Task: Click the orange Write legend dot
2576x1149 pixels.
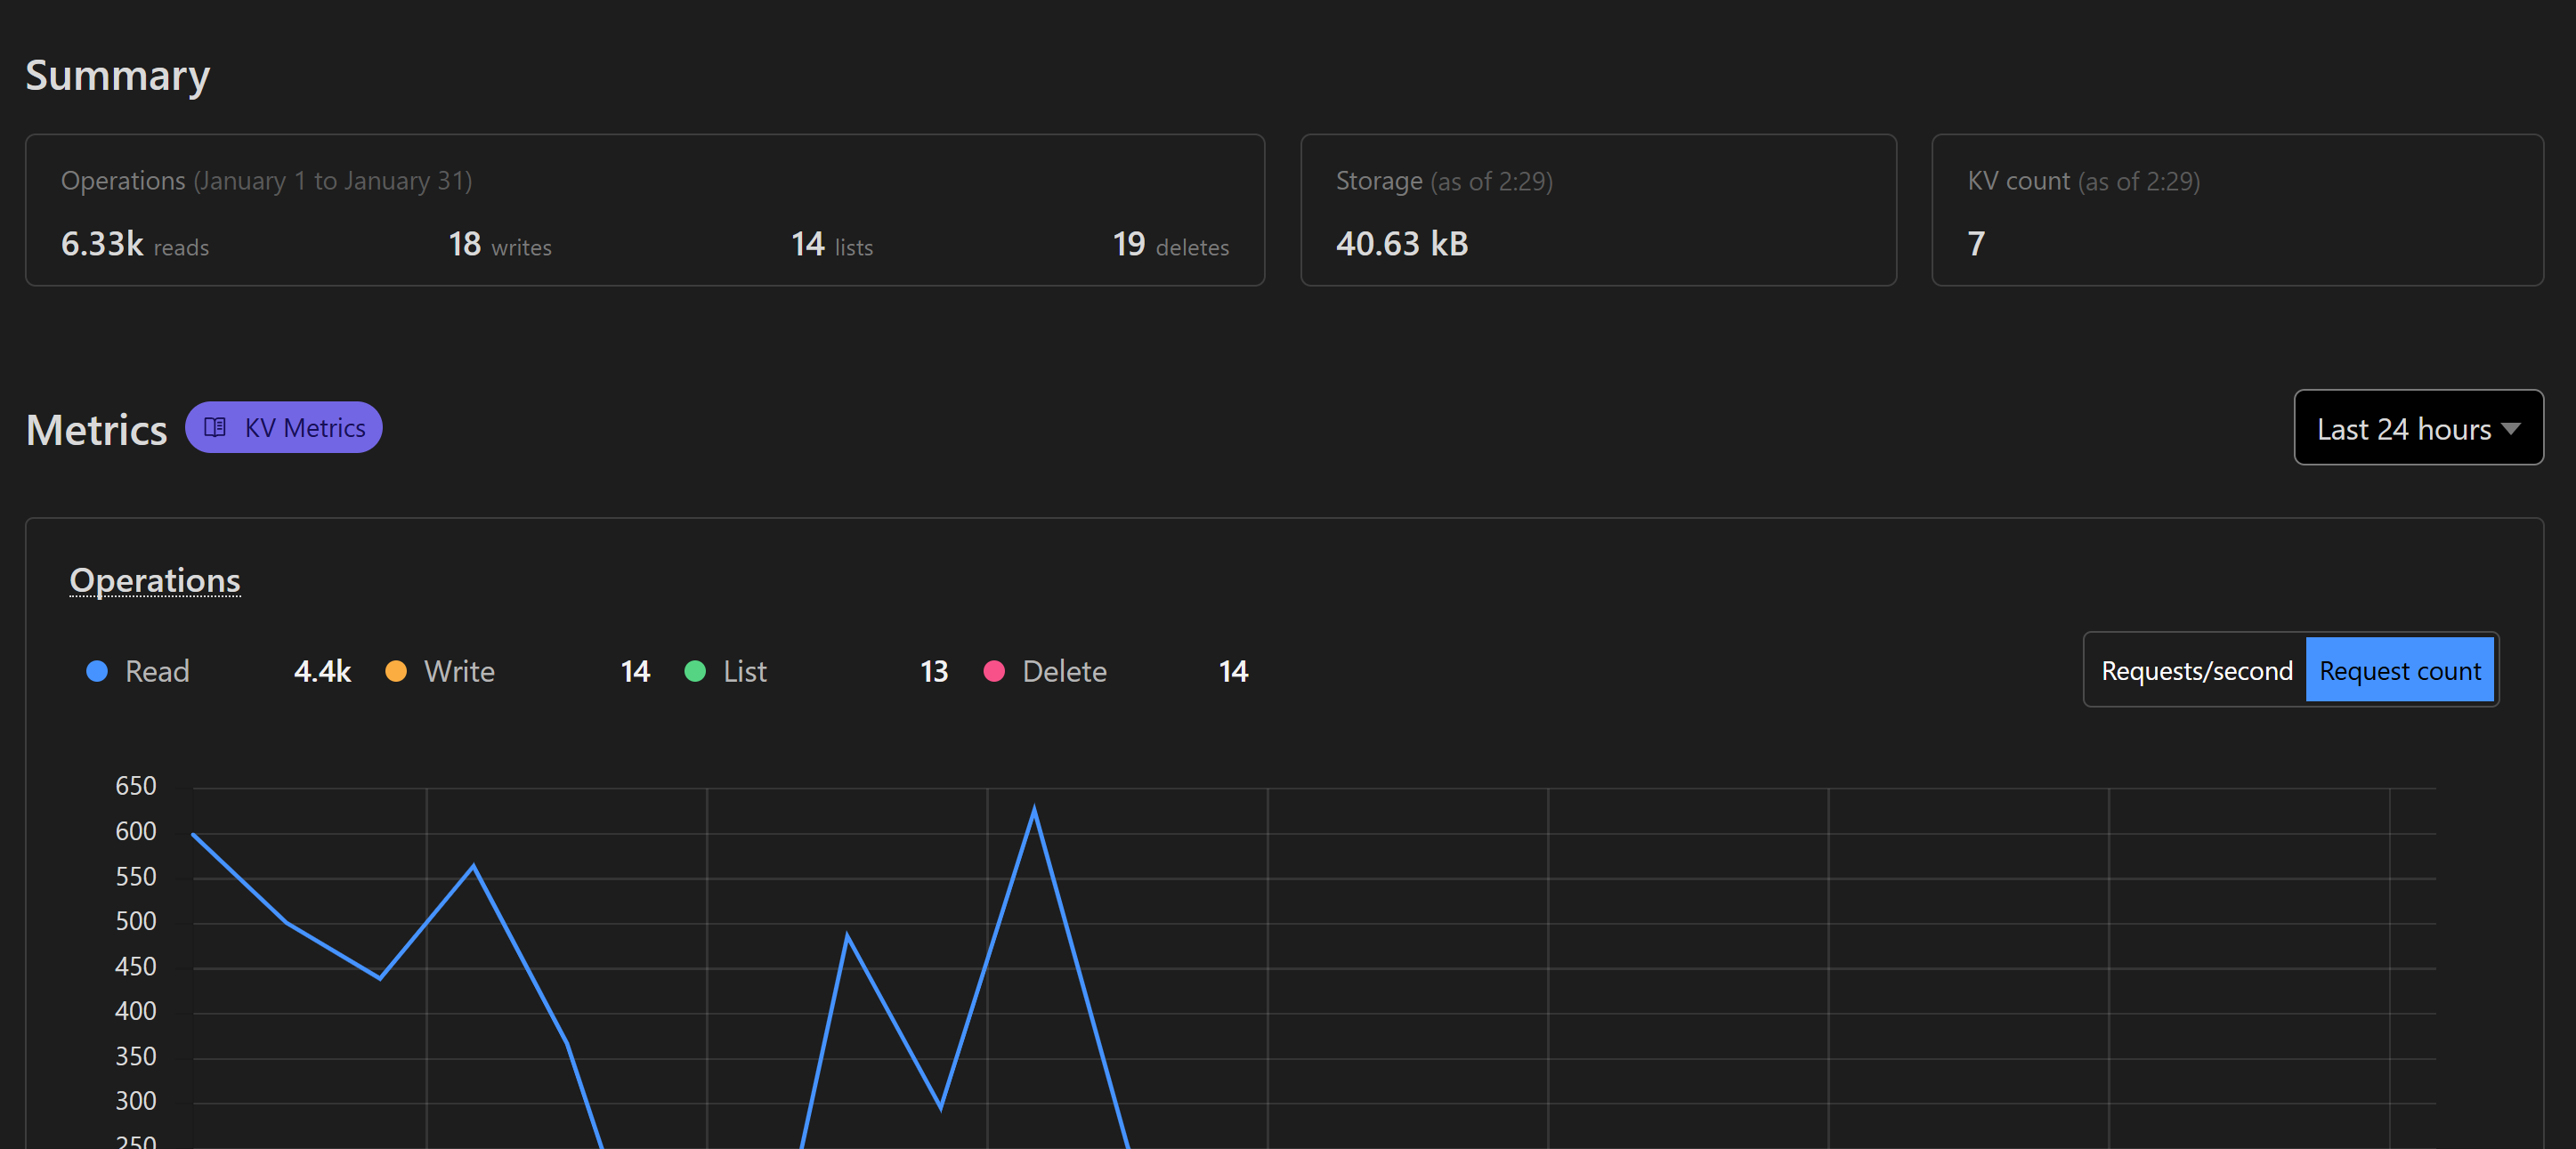Action: pos(396,671)
